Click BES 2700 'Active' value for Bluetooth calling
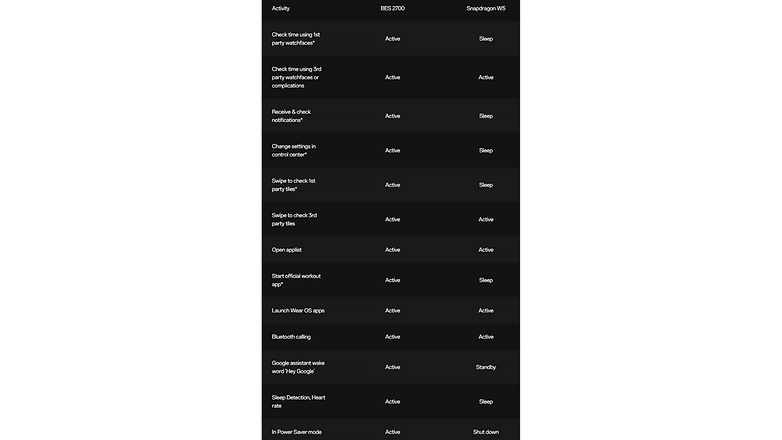 (x=392, y=337)
